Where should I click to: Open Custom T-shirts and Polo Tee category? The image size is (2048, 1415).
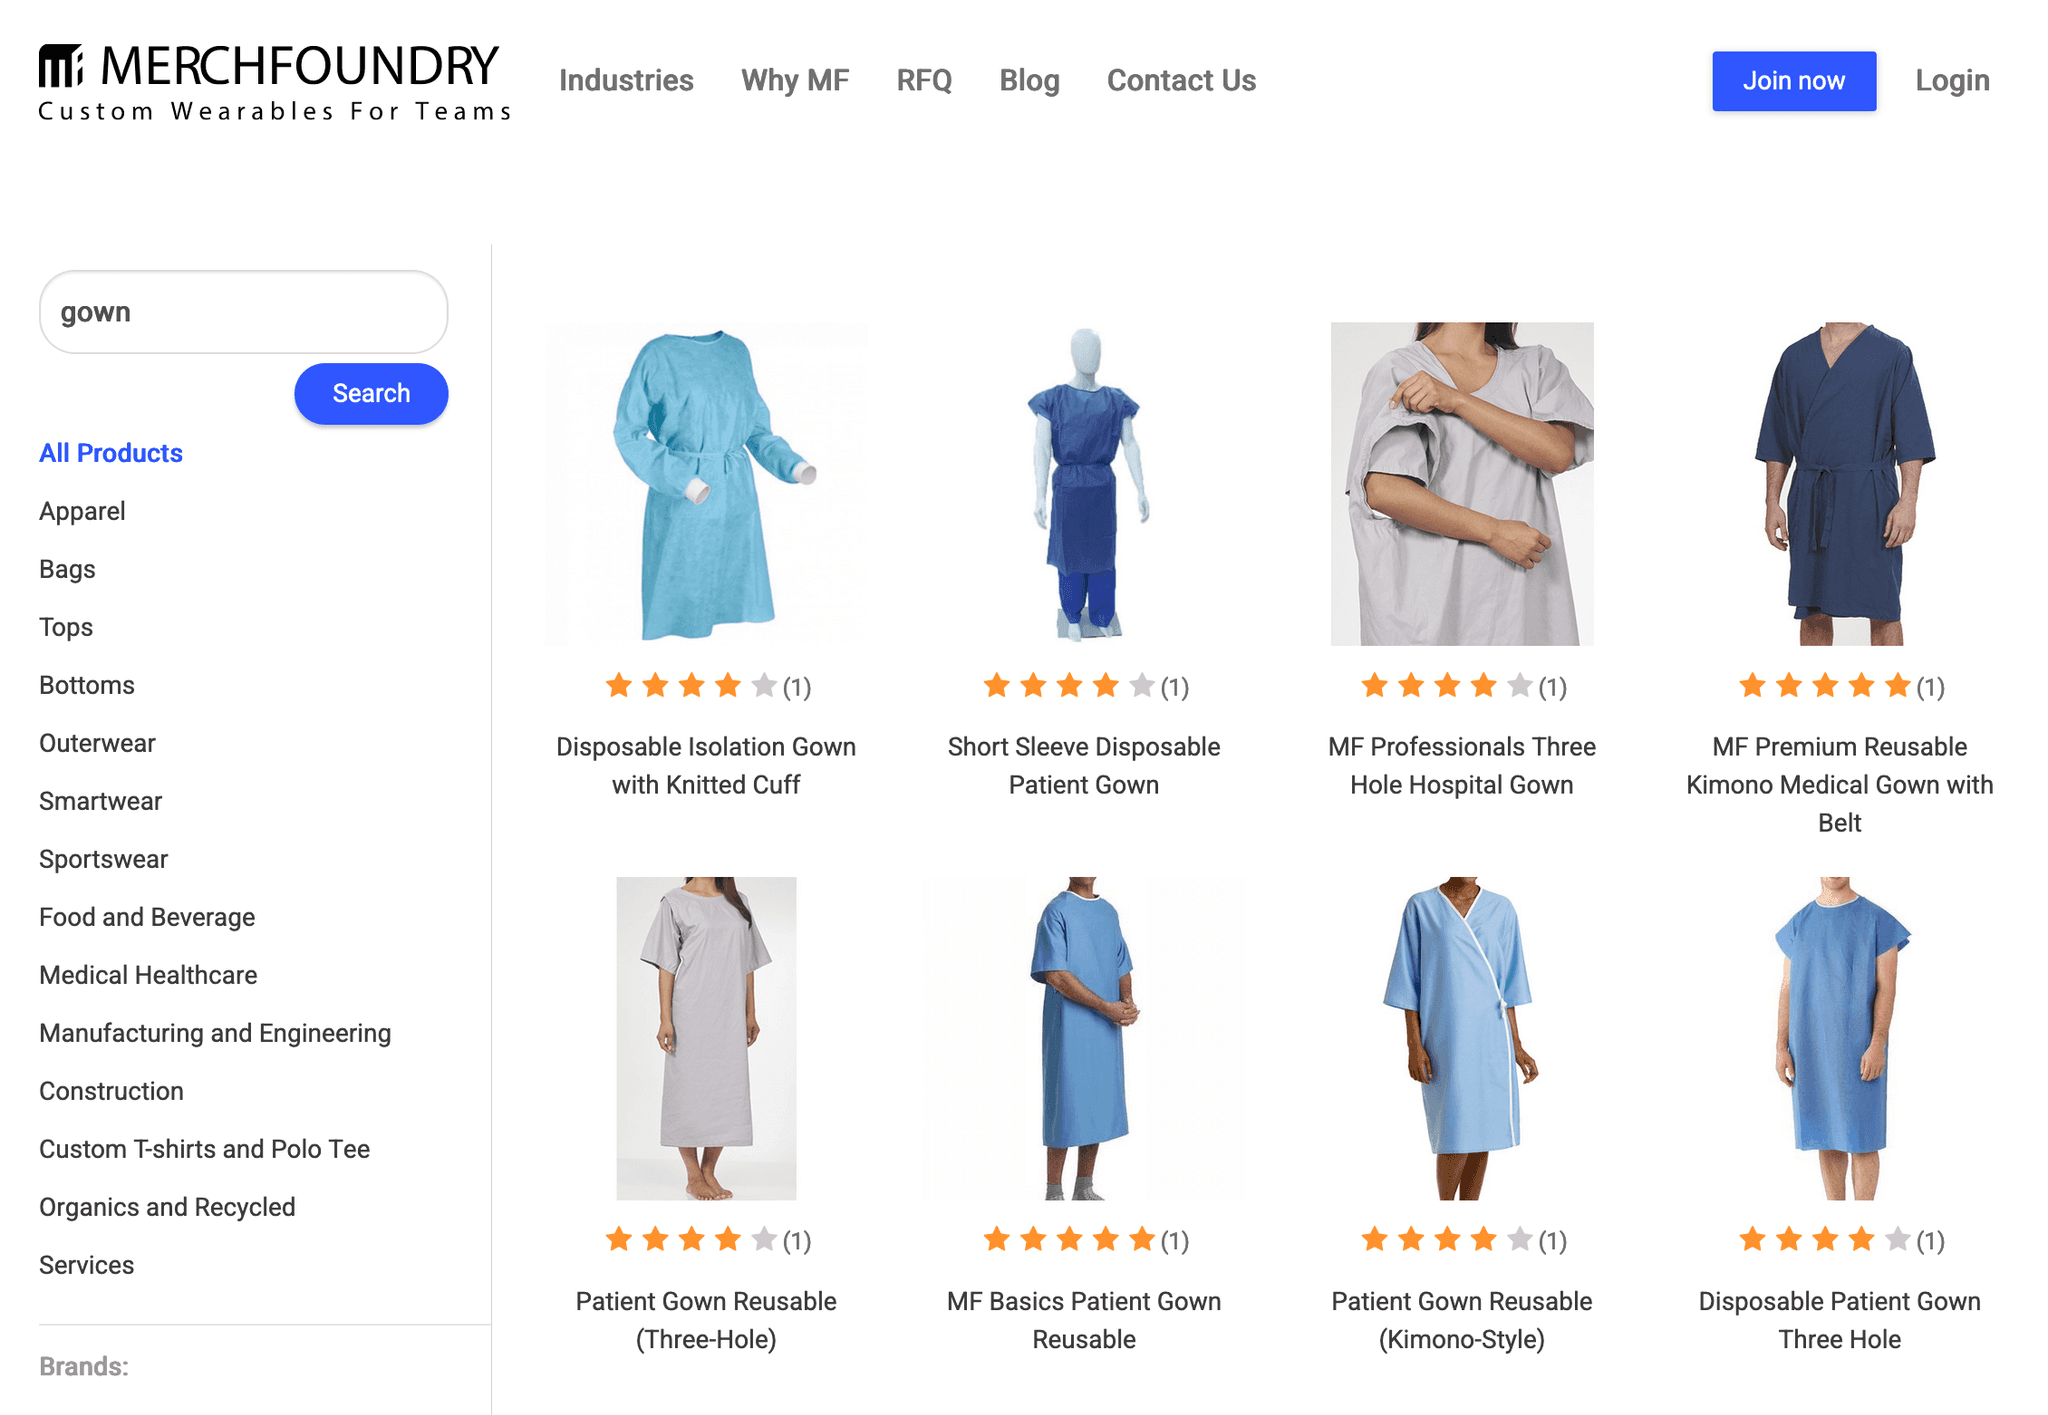tap(204, 1149)
